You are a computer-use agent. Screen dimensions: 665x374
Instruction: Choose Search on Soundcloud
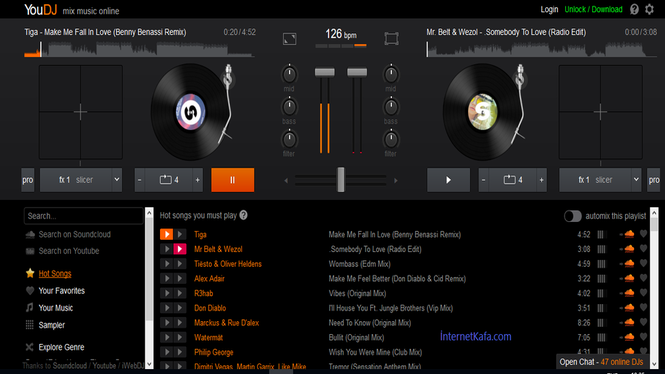[75, 234]
